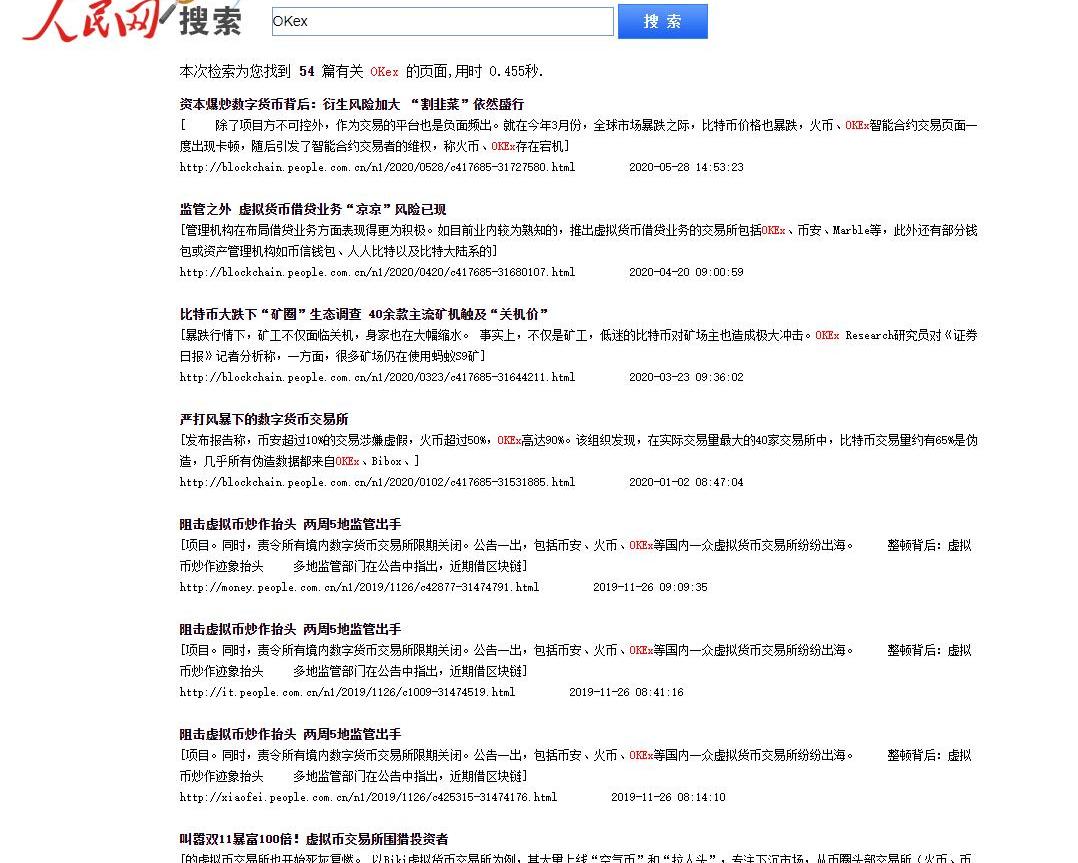Viewport: 1078px width, 863px height.
Task: Click URL ending in c417685-31680107.html
Action: tap(377, 272)
